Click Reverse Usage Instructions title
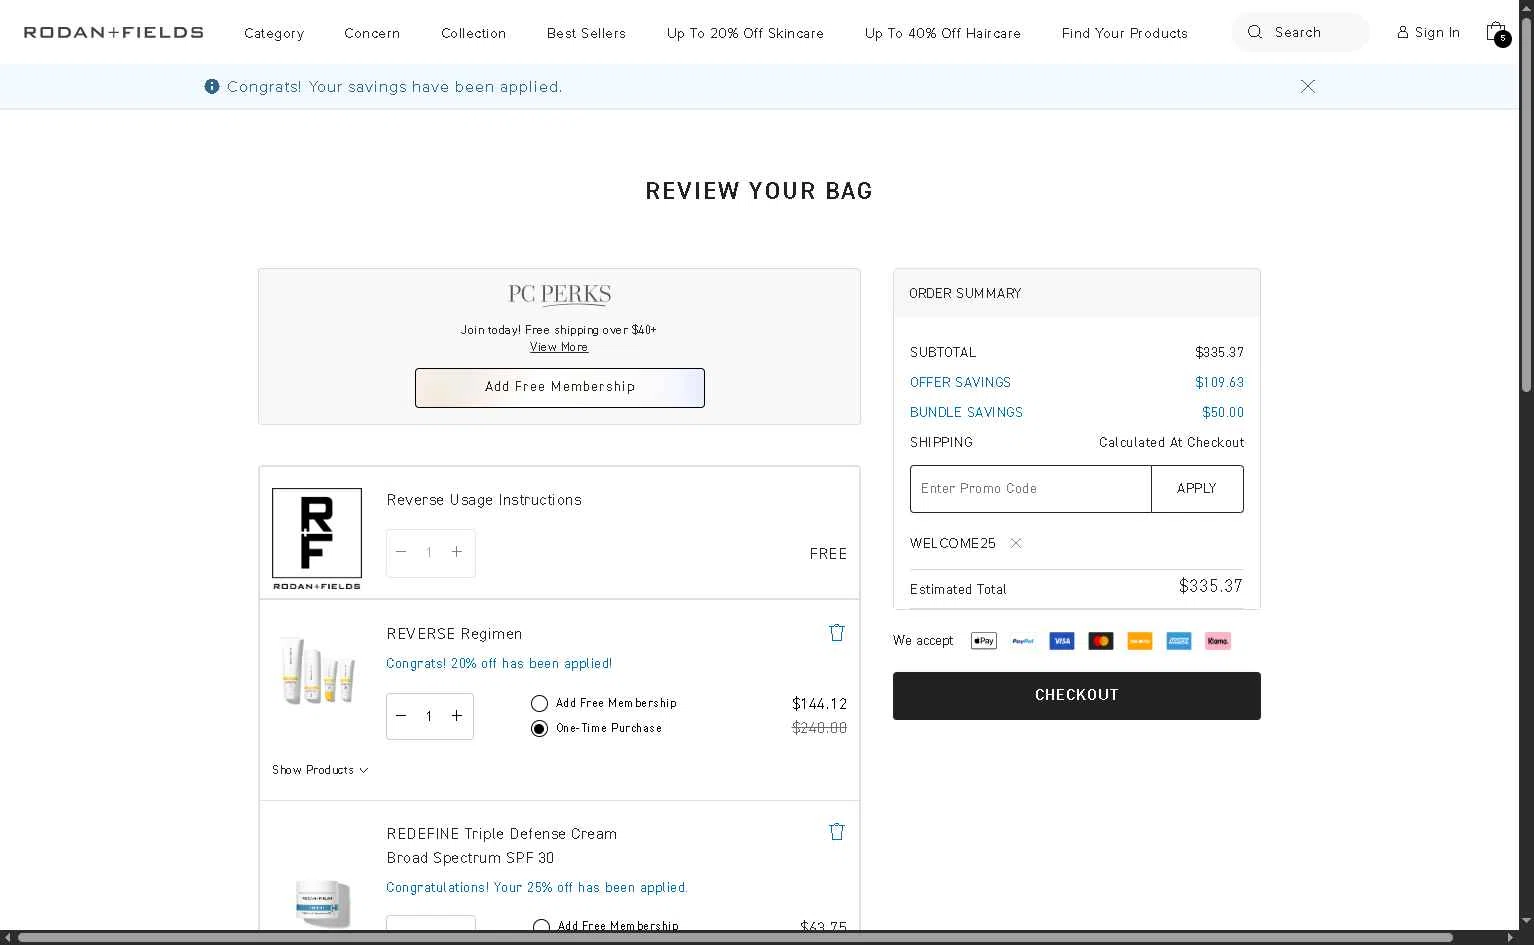The height and width of the screenshot is (945, 1534). coord(484,500)
